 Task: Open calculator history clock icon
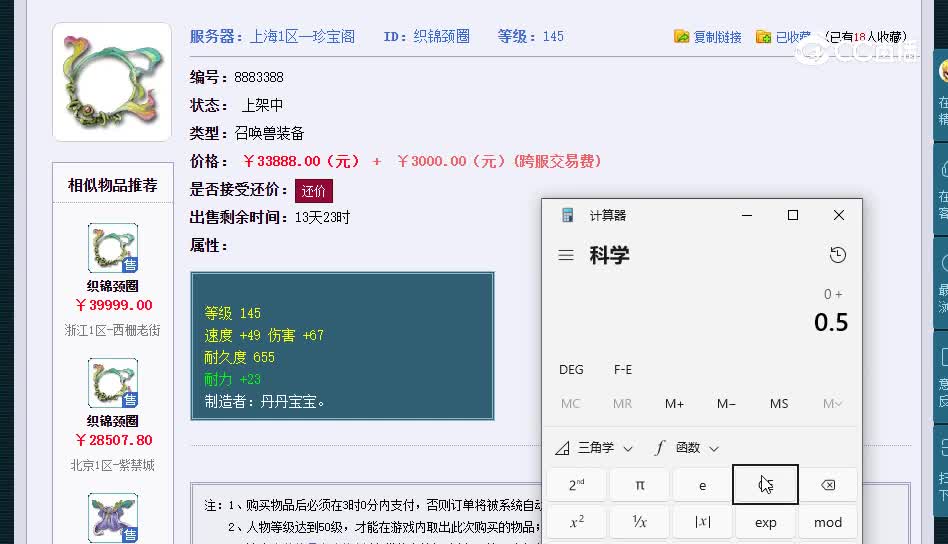point(837,254)
